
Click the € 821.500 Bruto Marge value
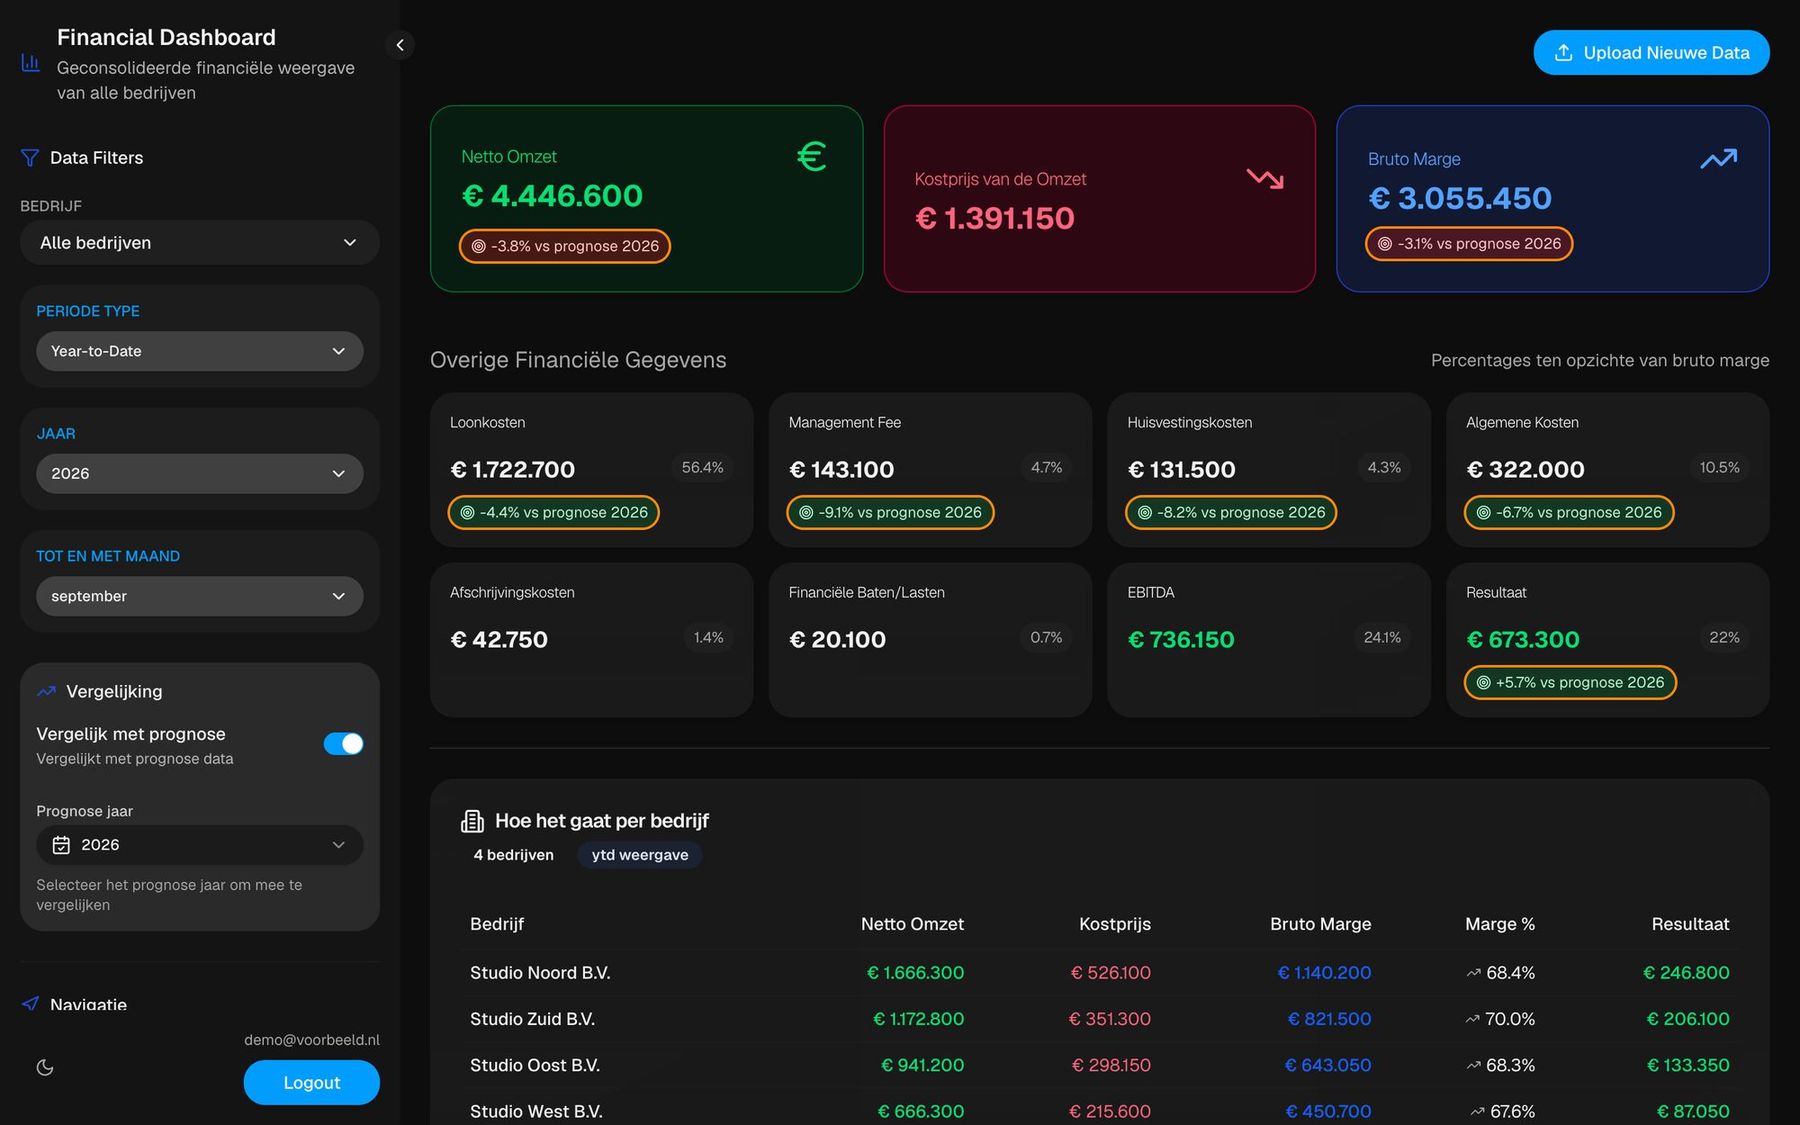[x=1329, y=1019]
